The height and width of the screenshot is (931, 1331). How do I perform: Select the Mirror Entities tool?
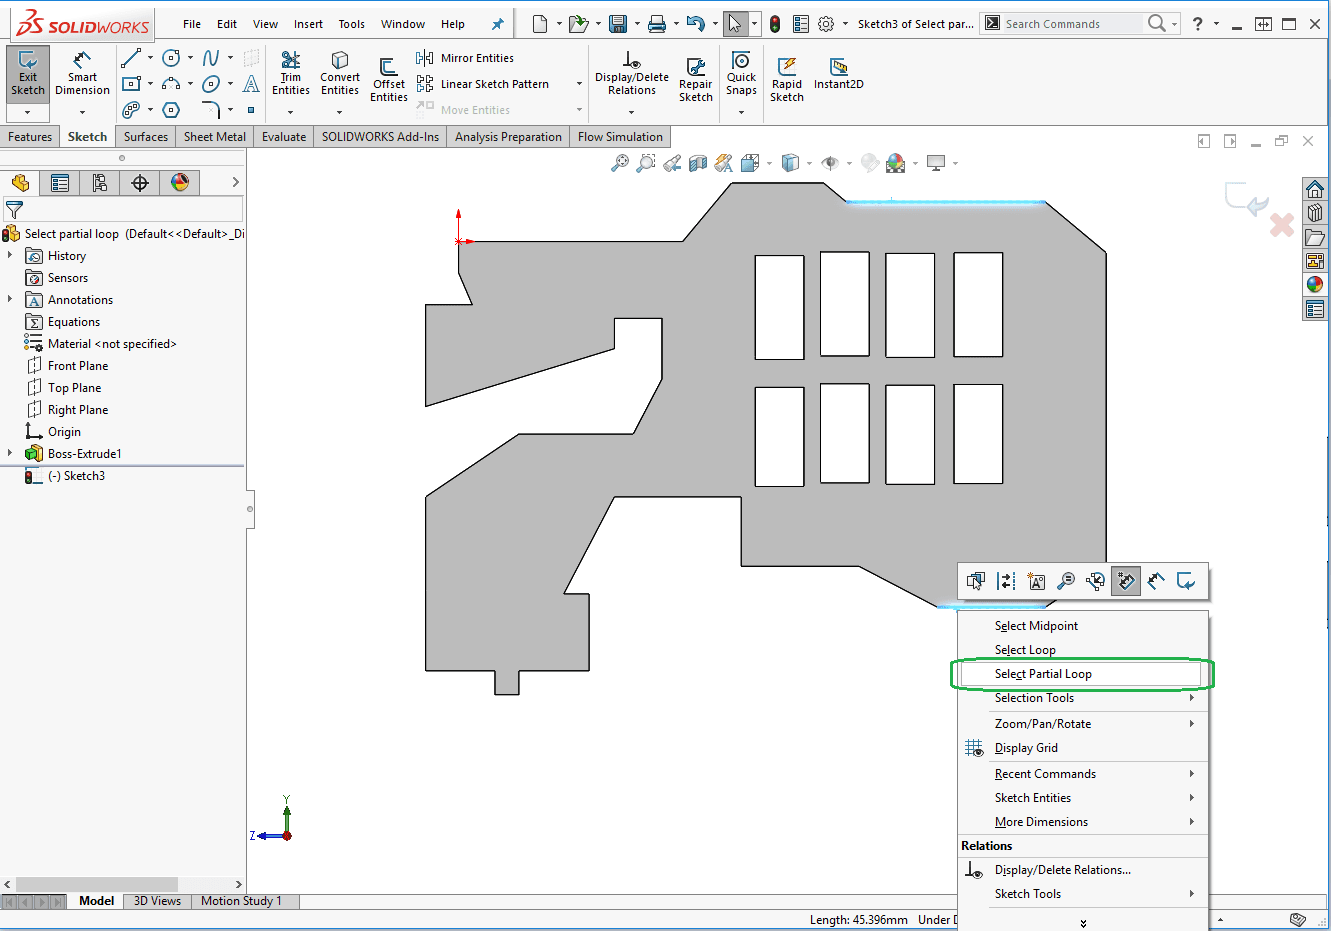click(x=466, y=58)
